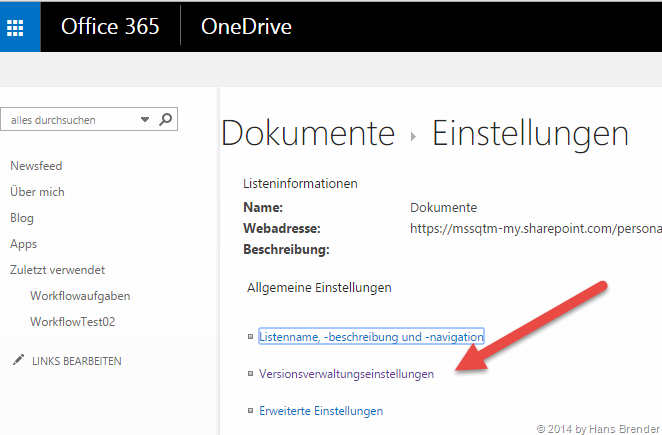Select 'Über mich' in the sidebar

[37, 192]
